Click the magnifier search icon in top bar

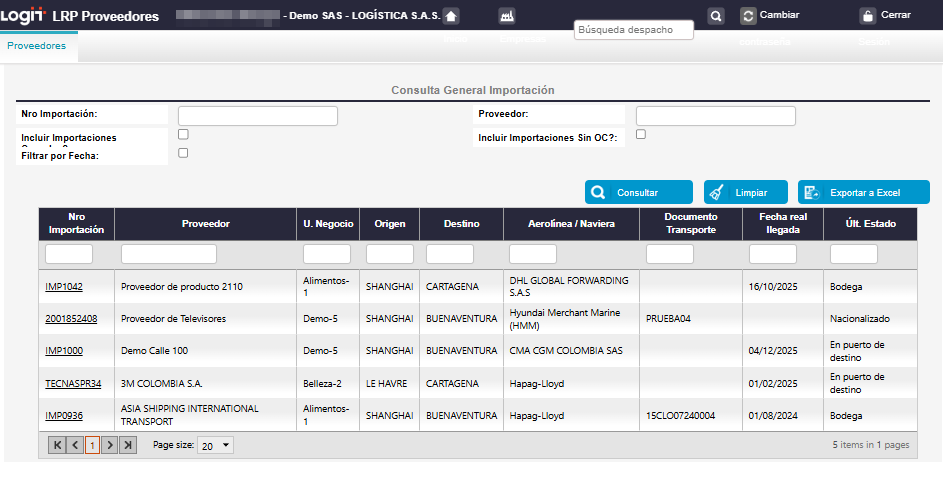(716, 16)
